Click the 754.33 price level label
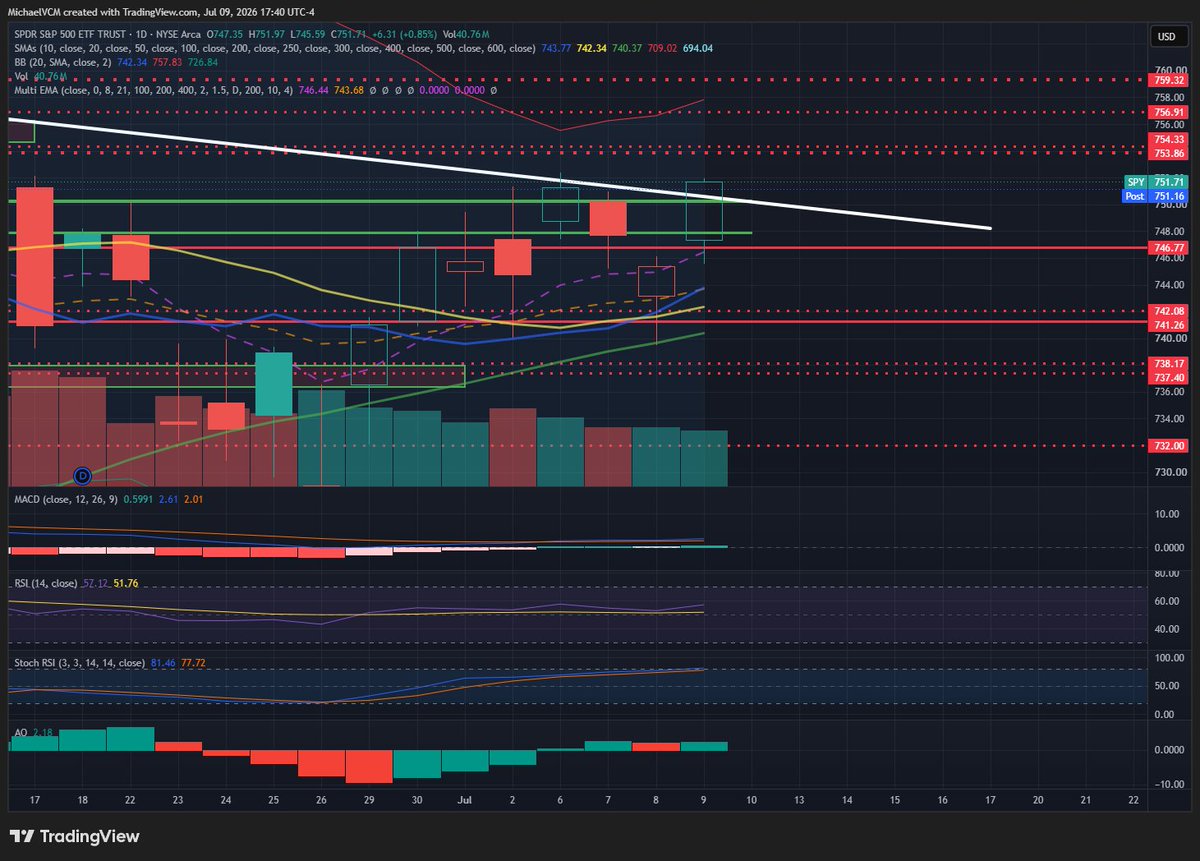 pyautogui.click(x=1169, y=140)
